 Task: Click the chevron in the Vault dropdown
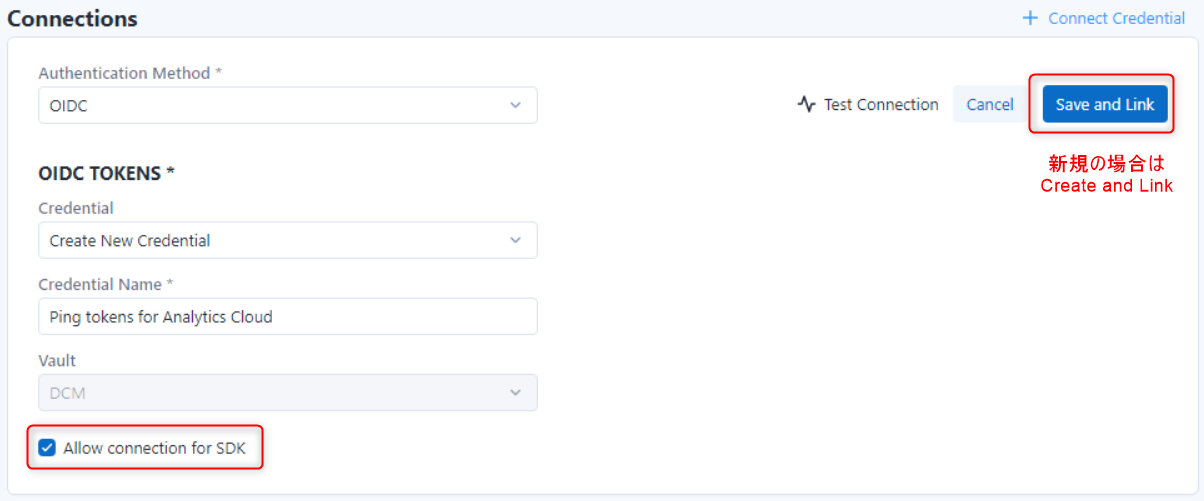point(515,393)
